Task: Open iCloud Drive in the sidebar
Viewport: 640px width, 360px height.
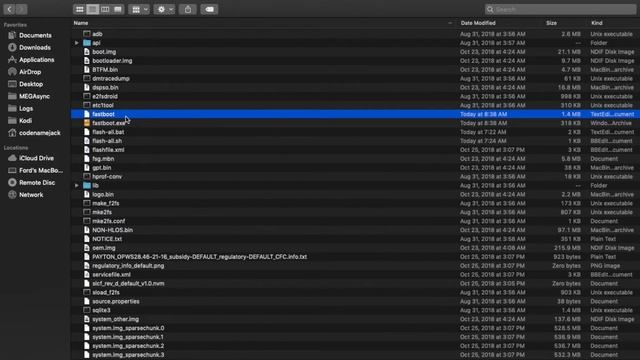Action: coord(31,158)
